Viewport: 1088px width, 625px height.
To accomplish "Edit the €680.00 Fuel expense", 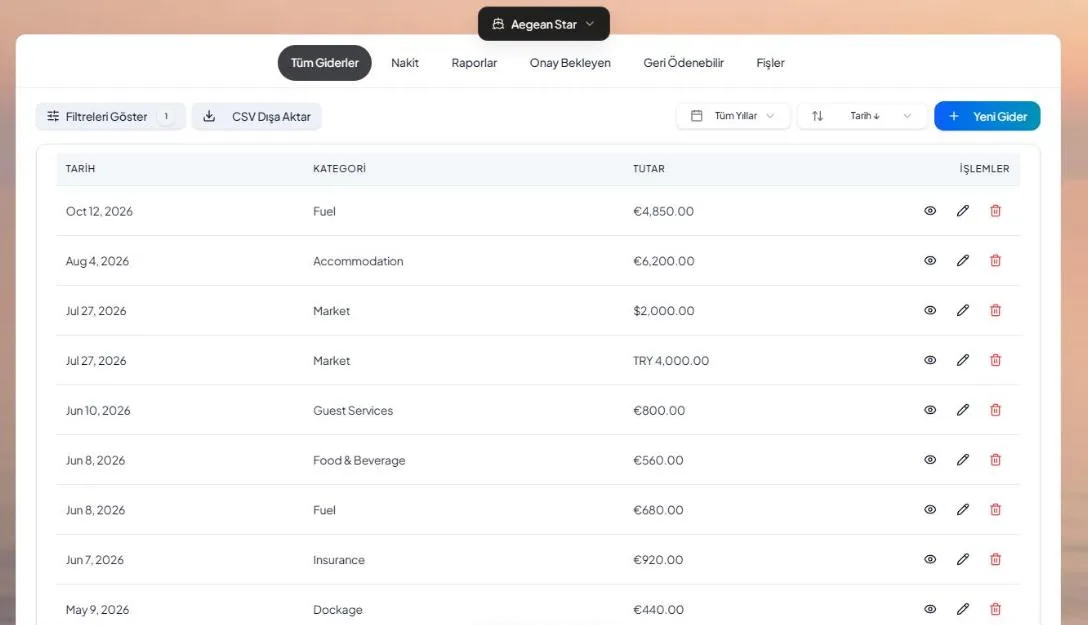I will pos(962,510).
